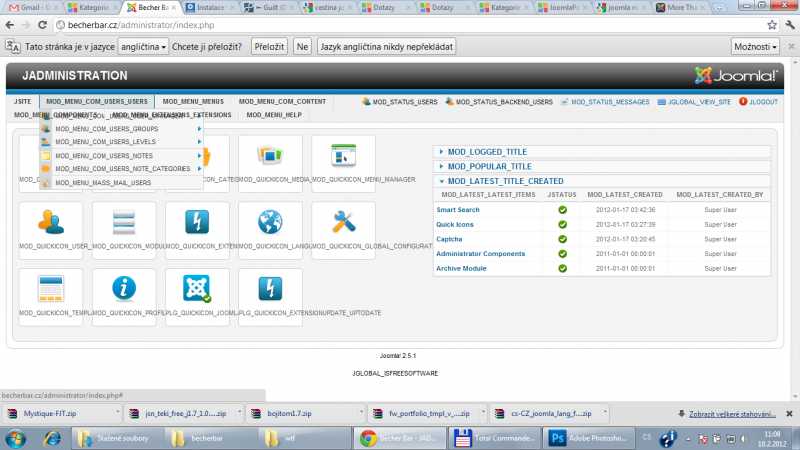
Task: Open the template manager quick icon
Action: 50,289
